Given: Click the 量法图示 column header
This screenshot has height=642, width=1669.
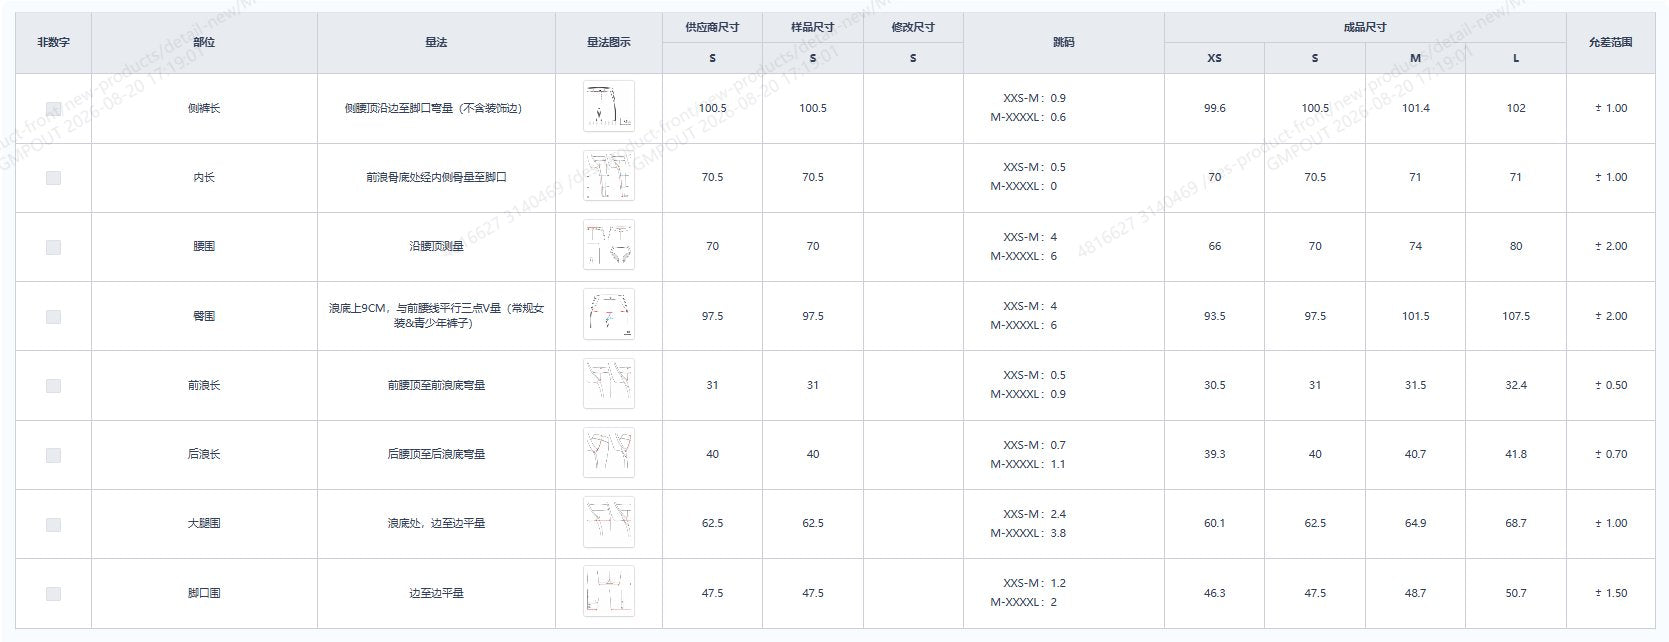Looking at the screenshot, I should click(x=608, y=43).
